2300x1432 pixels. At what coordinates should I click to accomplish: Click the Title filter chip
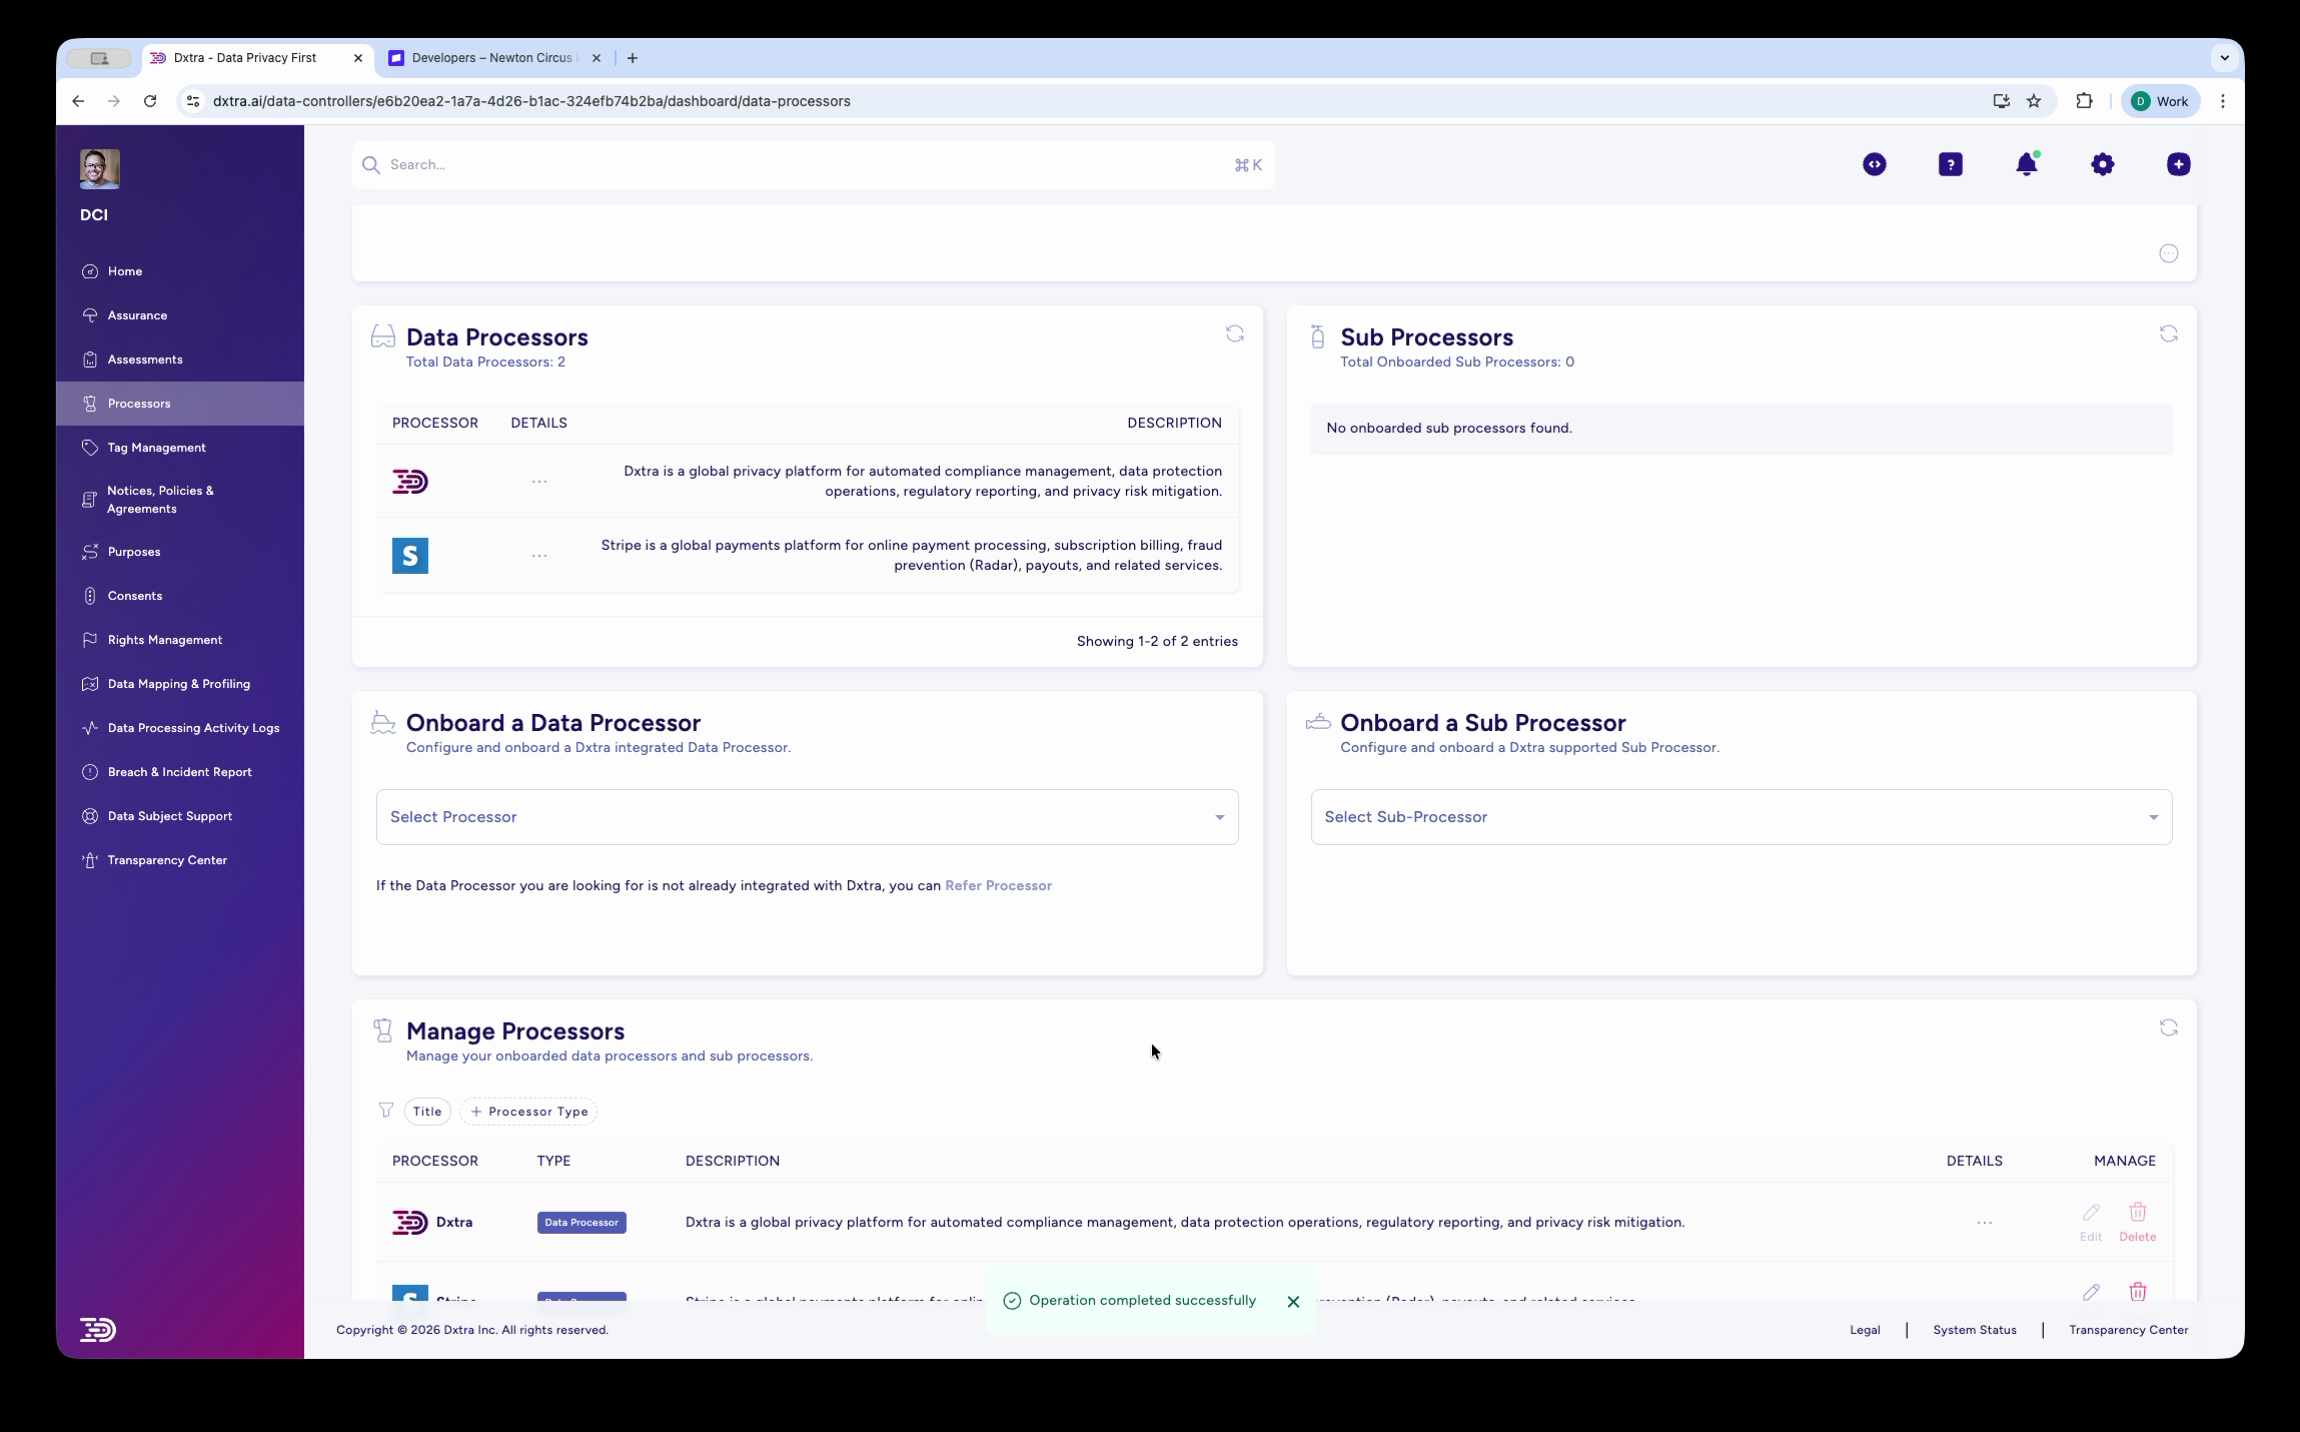coord(427,1111)
